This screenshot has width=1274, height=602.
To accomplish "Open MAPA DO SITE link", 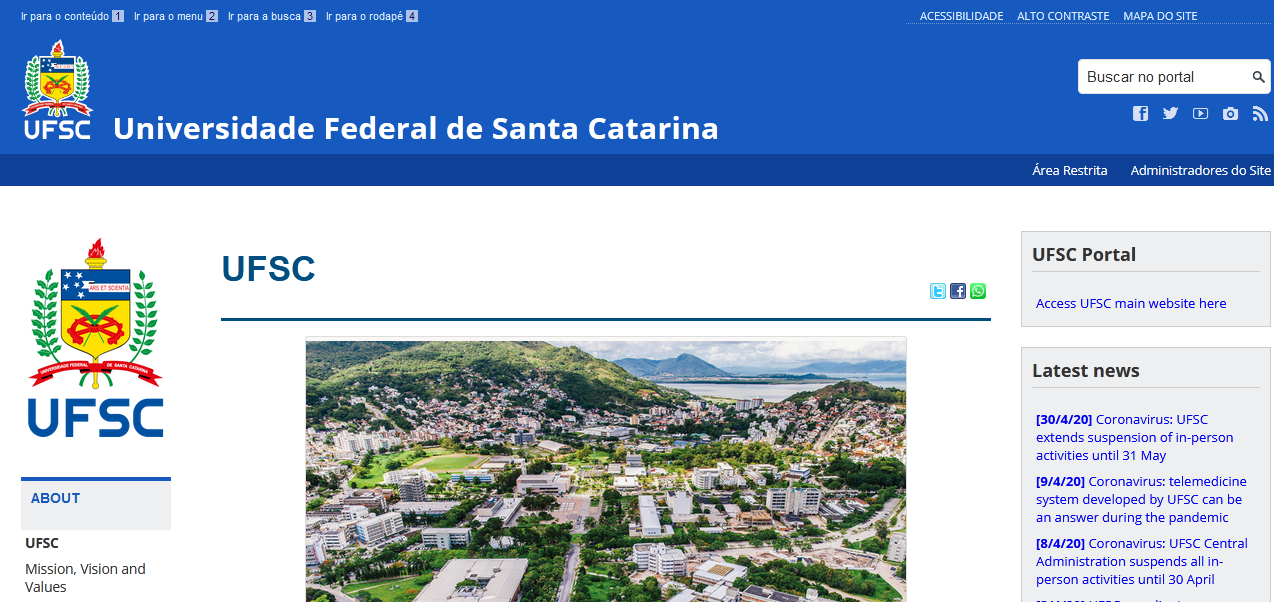I will (1160, 16).
